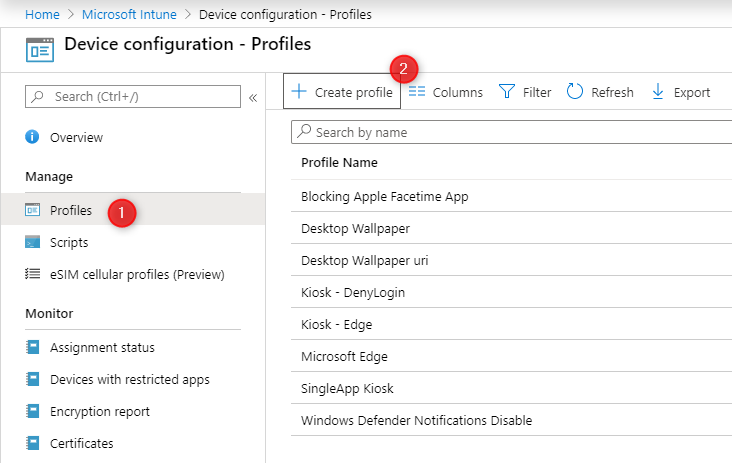Sort by the Profile Name column header
Image resolution: width=732 pixels, height=463 pixels.
[x=339, y=162]
